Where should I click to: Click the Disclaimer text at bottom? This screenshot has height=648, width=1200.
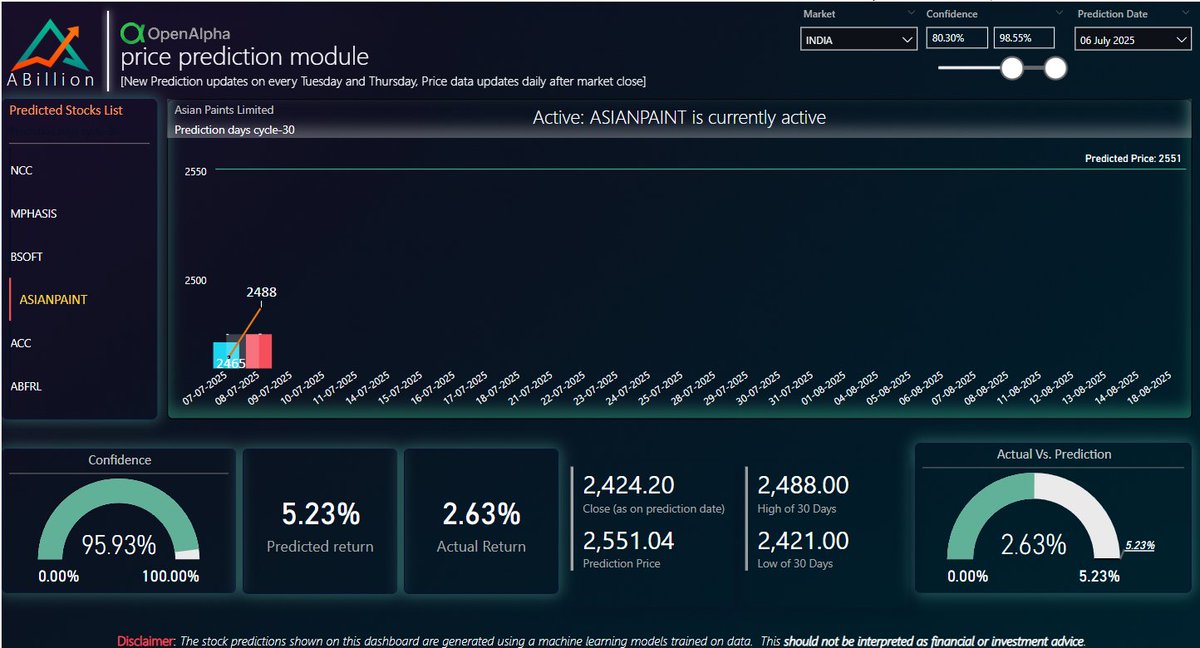click(601, 641)
